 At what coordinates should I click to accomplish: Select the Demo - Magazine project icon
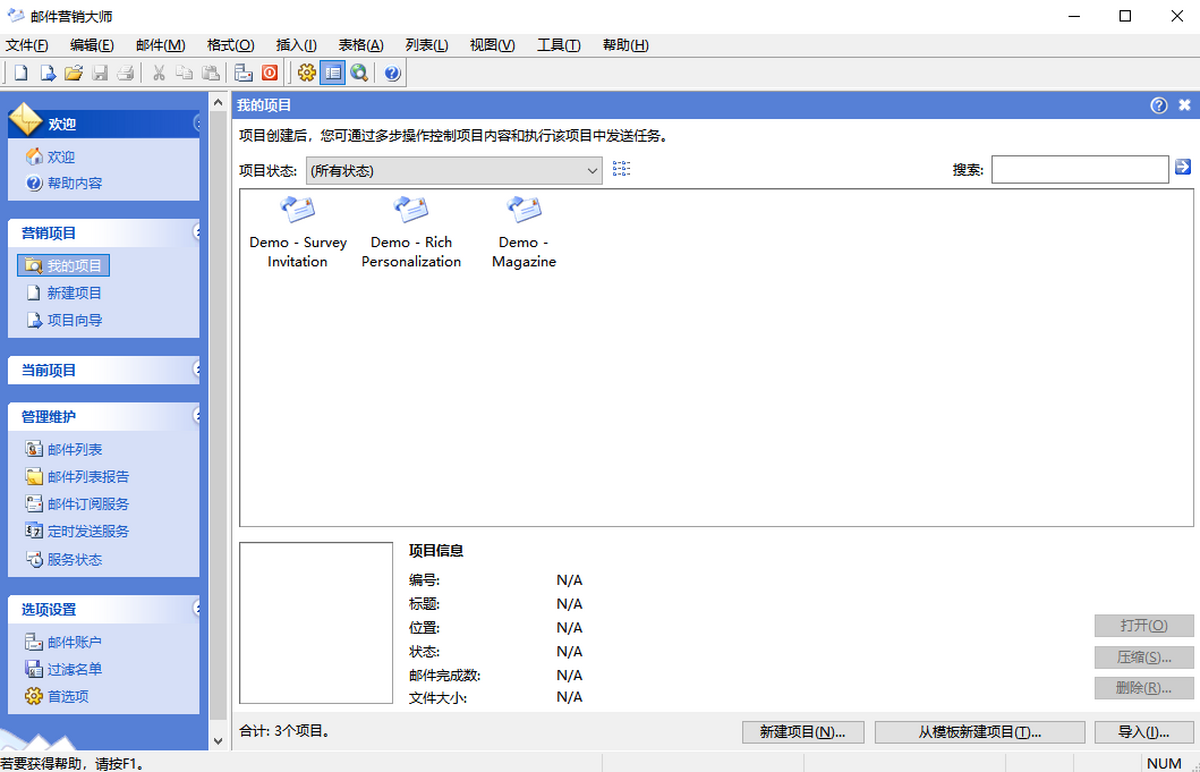point(524,232)
